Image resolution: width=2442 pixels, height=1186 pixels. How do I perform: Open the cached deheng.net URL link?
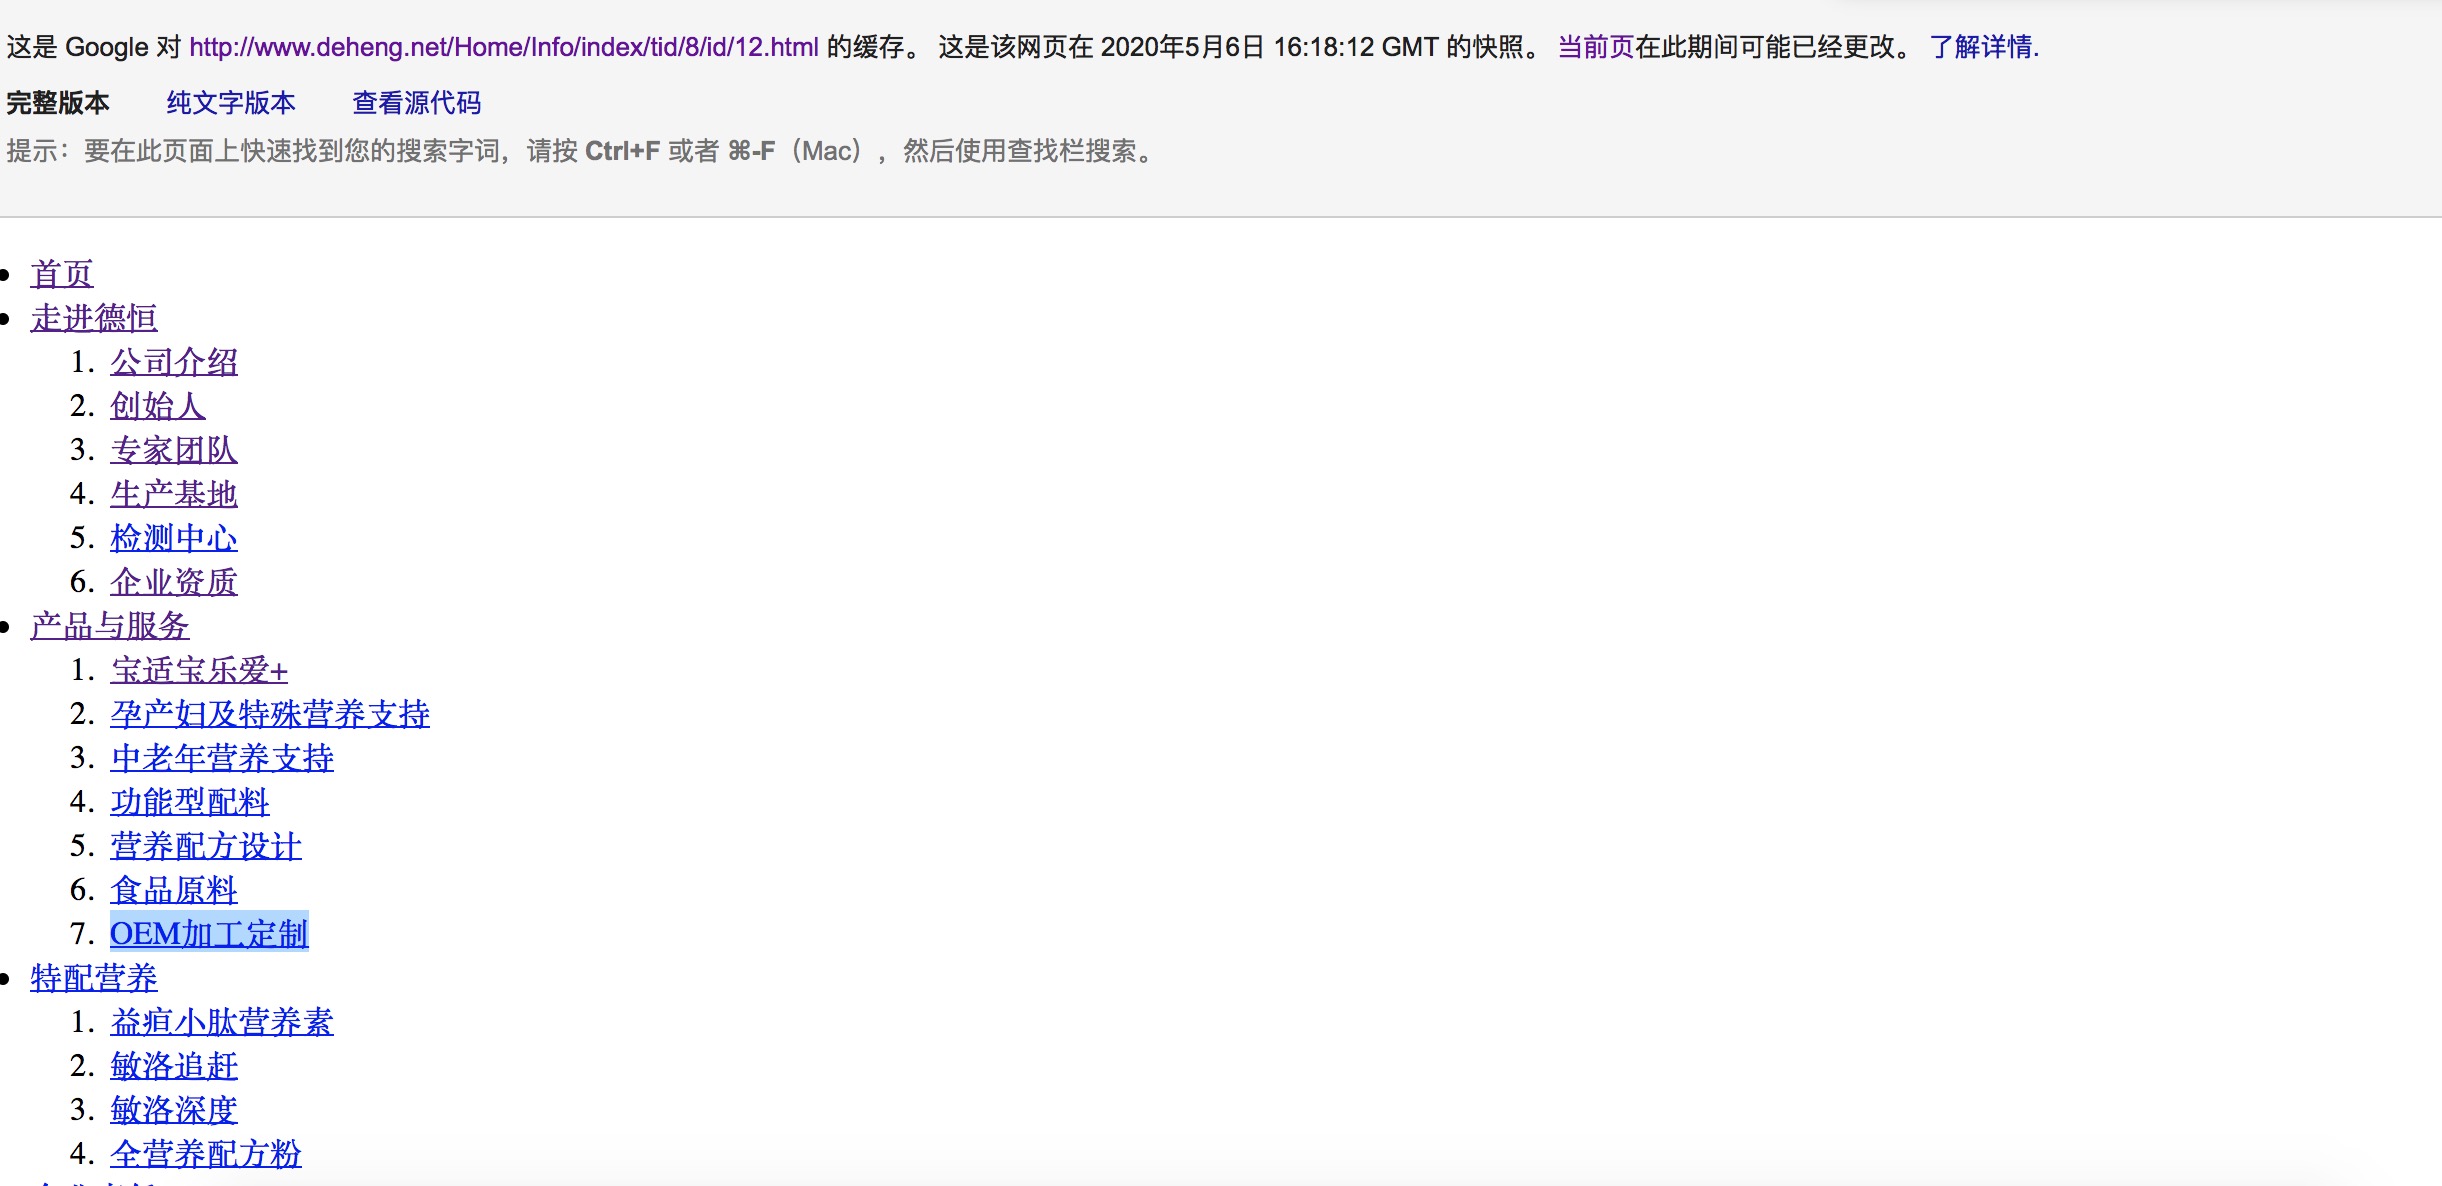click(503, 47)
